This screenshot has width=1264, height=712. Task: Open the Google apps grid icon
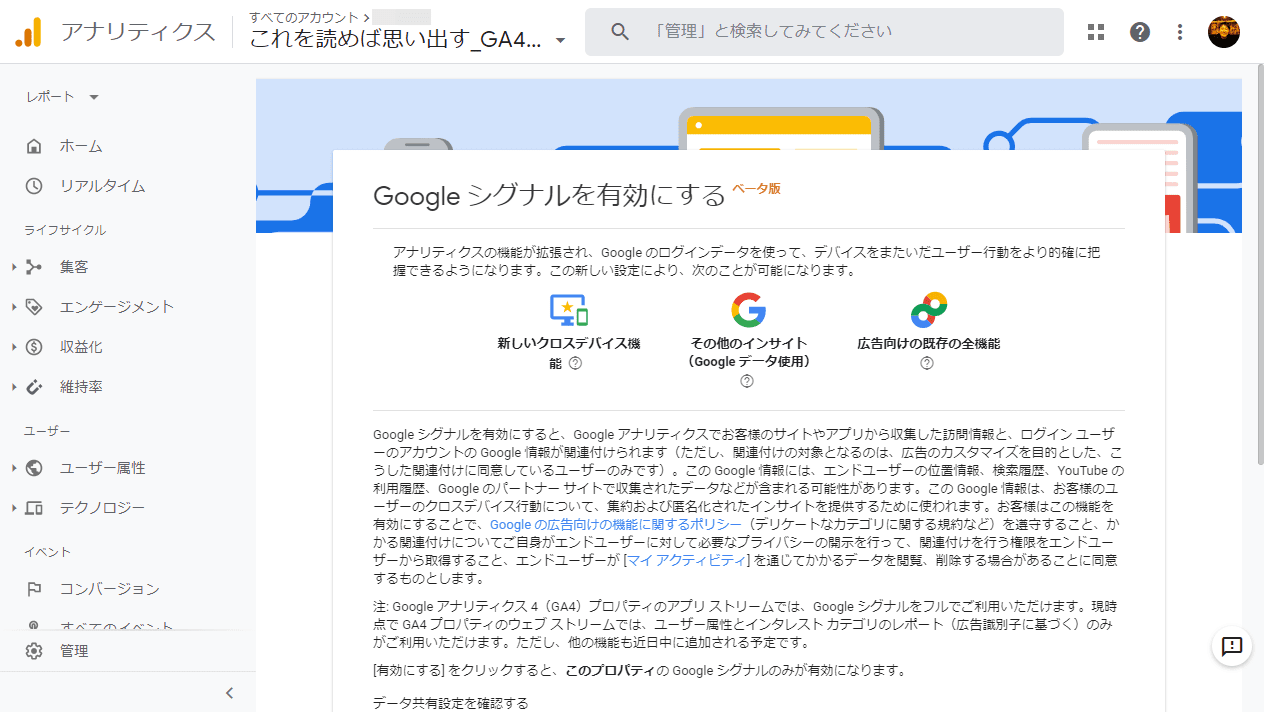(x=1096, y=32)
